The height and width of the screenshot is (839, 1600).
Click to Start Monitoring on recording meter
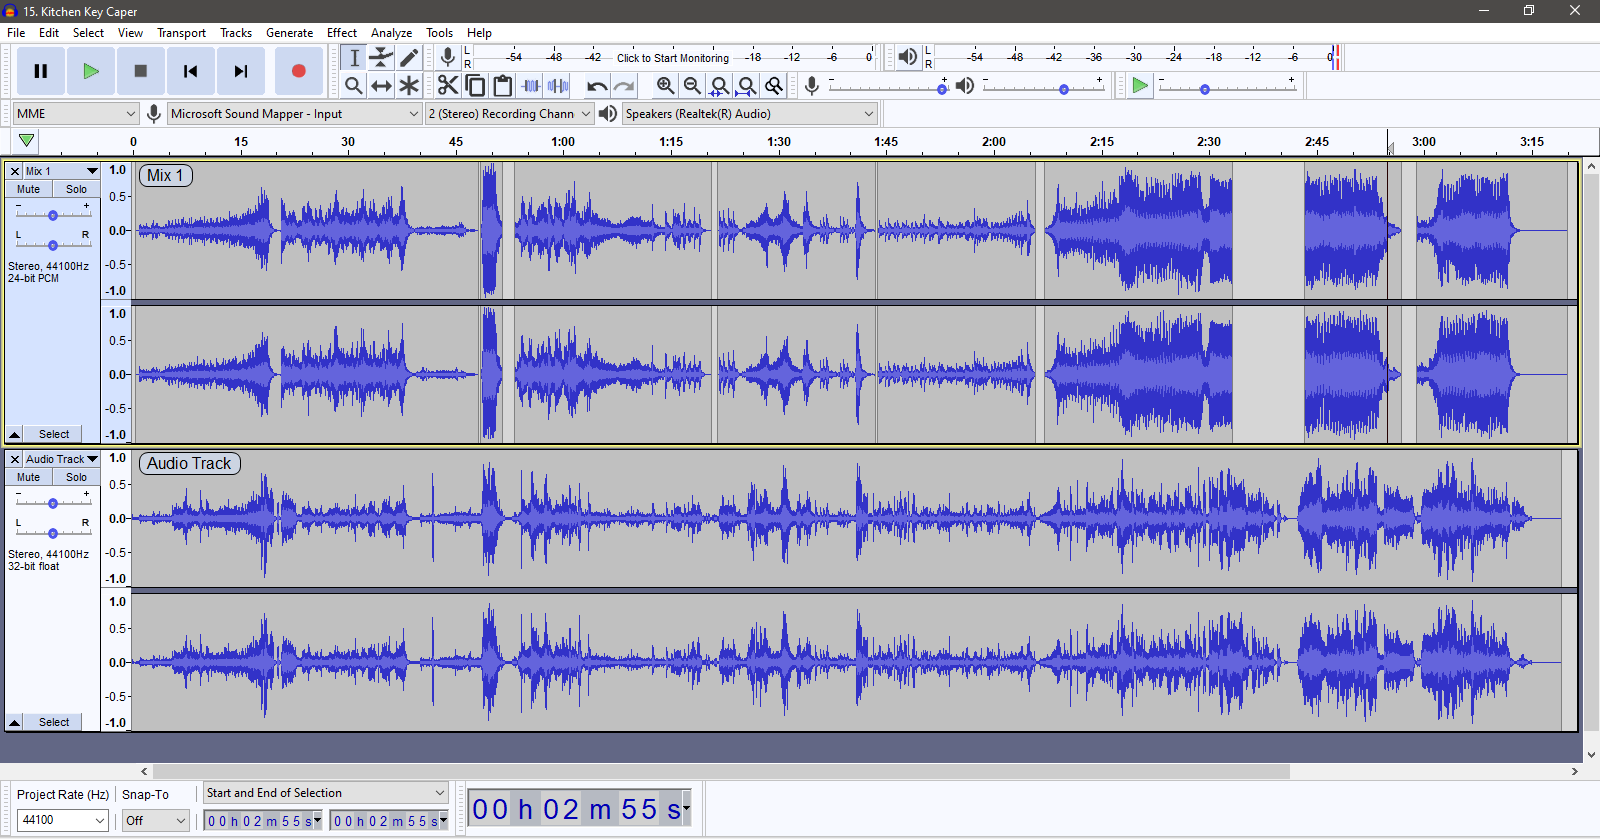tap(672, 58)
